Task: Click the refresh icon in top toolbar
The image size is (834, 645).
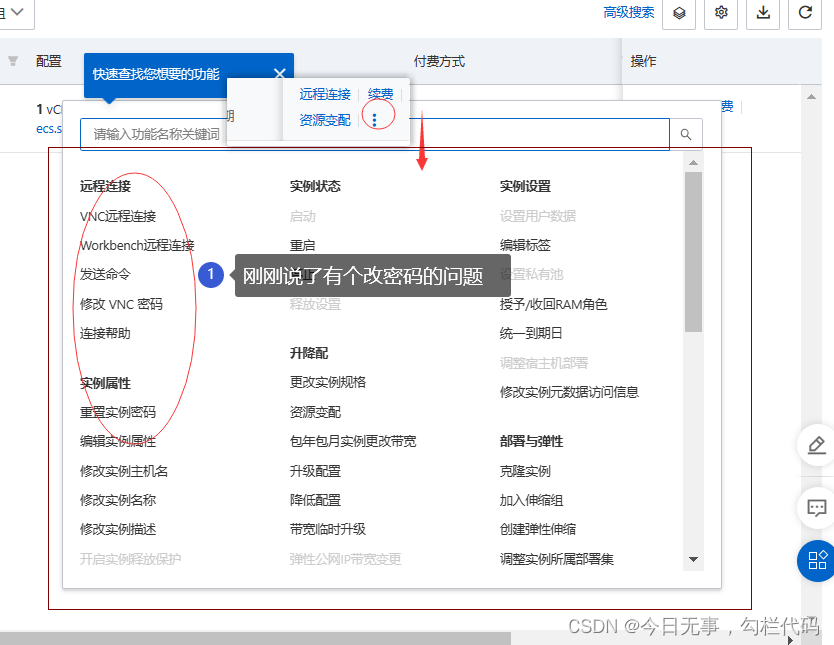Action: click(x=805, y=12)
